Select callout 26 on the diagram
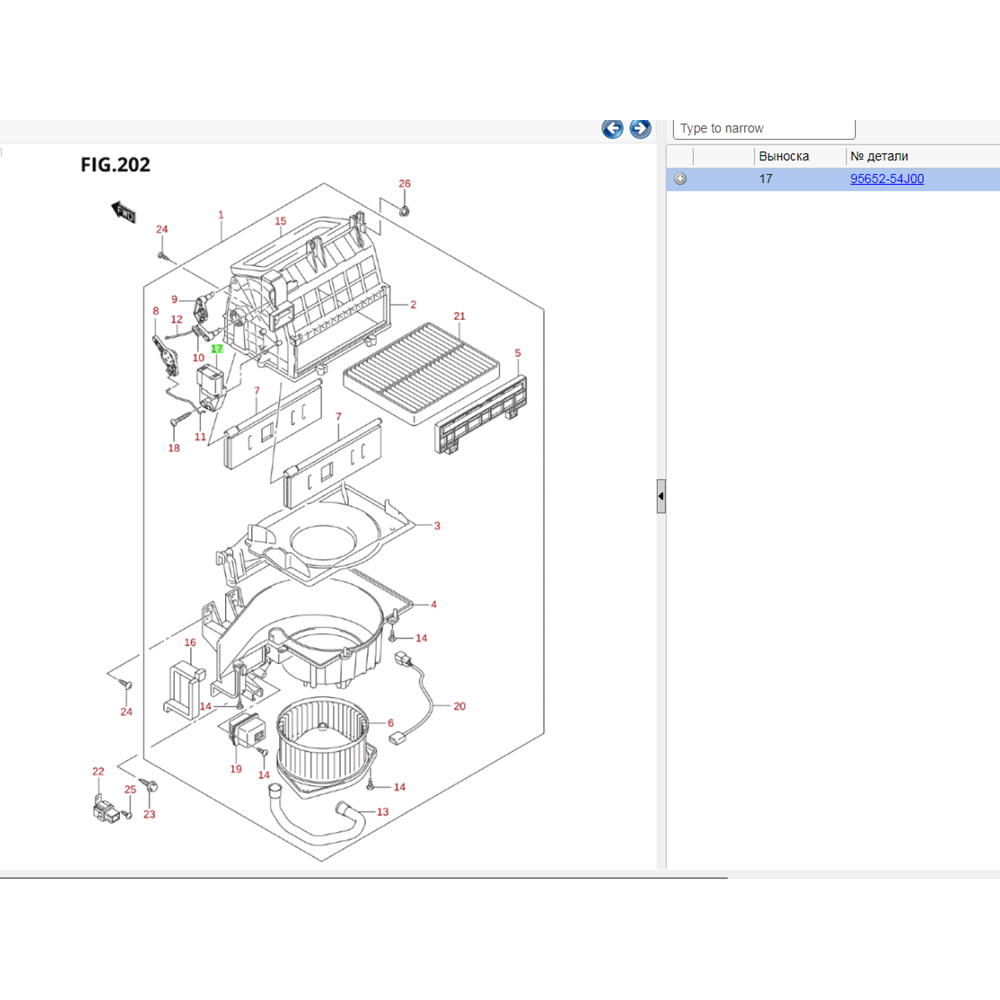Viewport: 1000px width, 1000px height. pyautogui.click(x=405, y=184)
